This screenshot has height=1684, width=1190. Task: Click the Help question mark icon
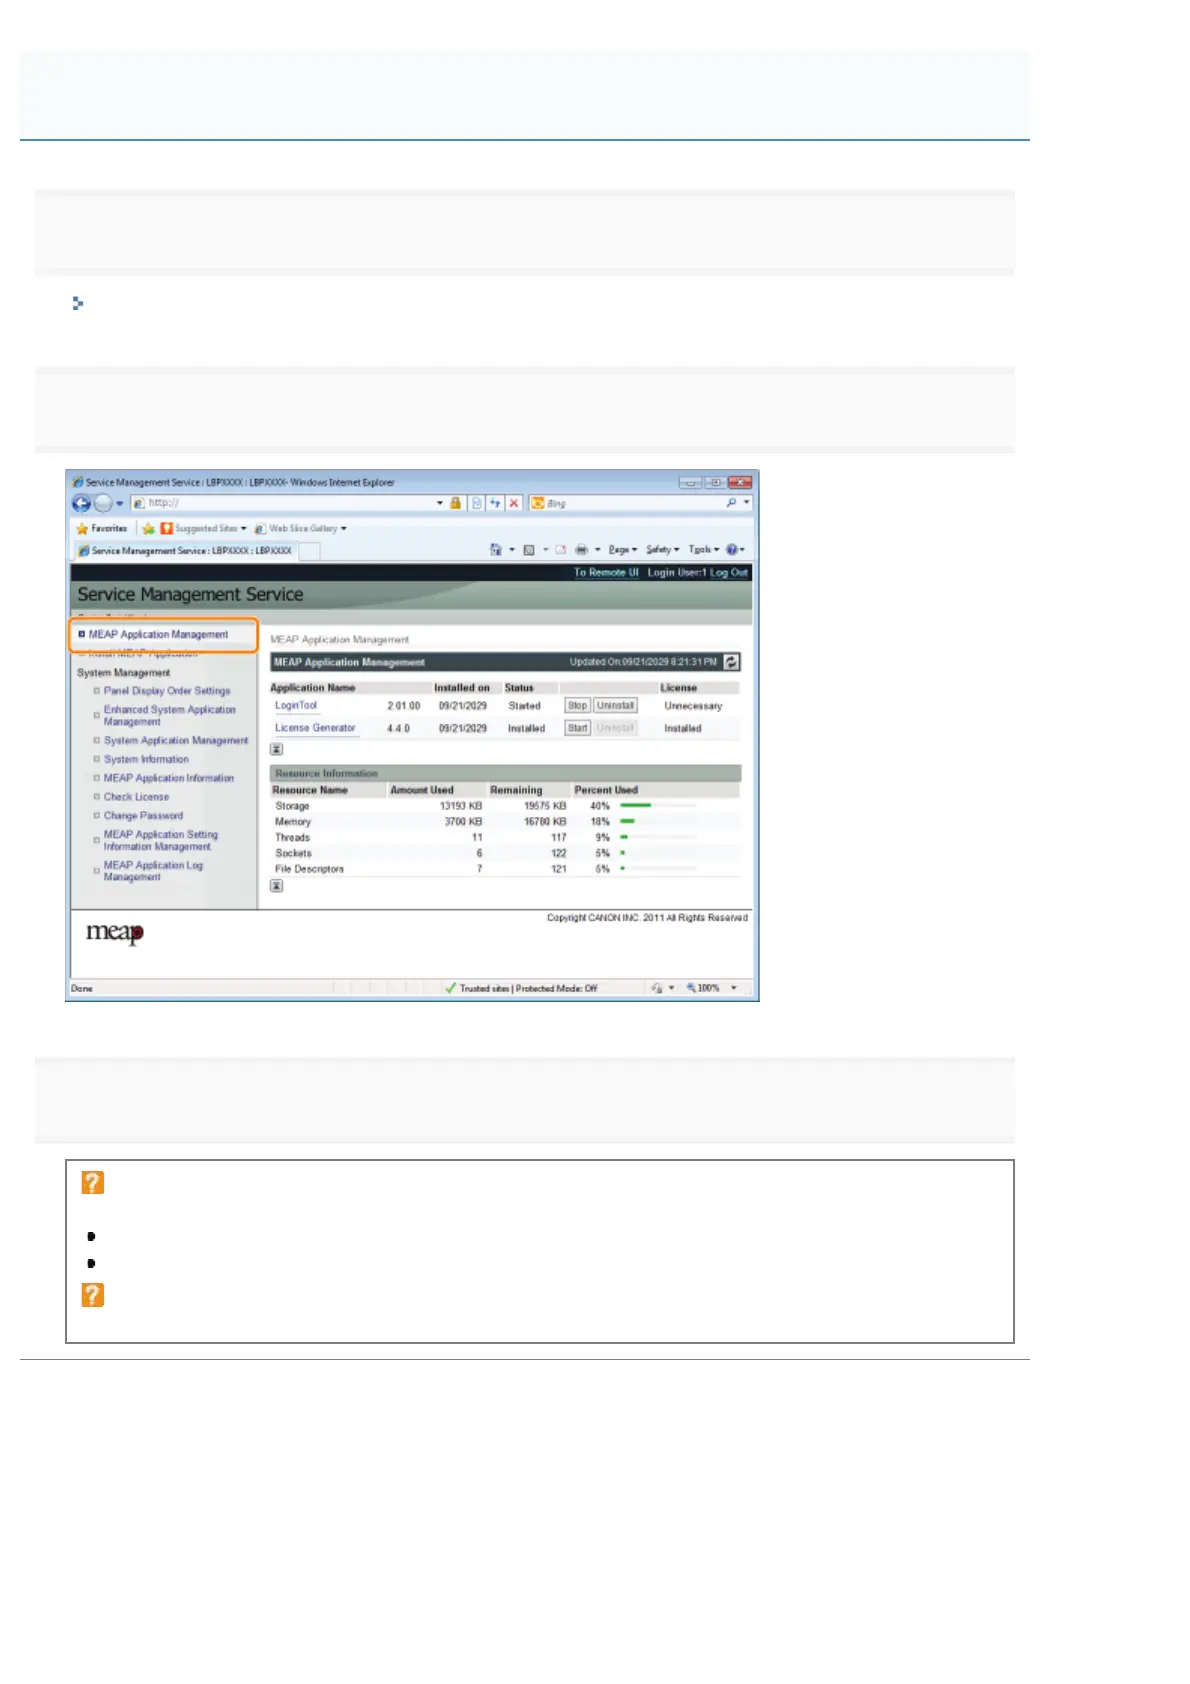click(732, 550)
